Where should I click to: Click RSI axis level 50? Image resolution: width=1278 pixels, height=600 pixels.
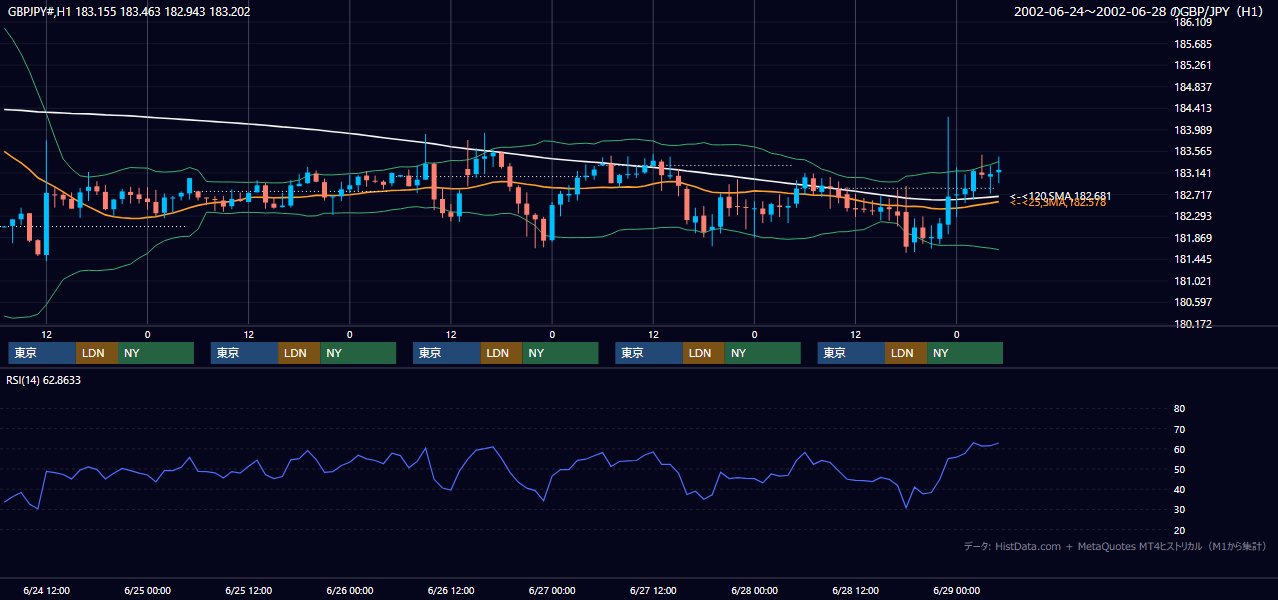pos(1179,469)
